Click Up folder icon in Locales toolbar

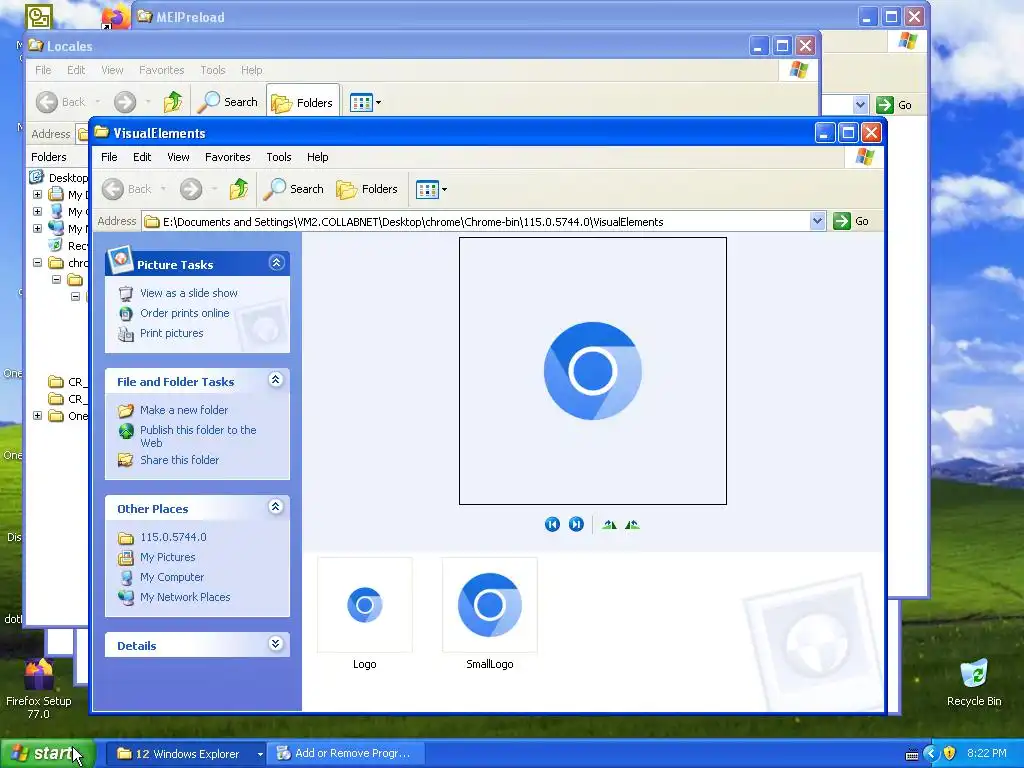[x=173, y=102]
